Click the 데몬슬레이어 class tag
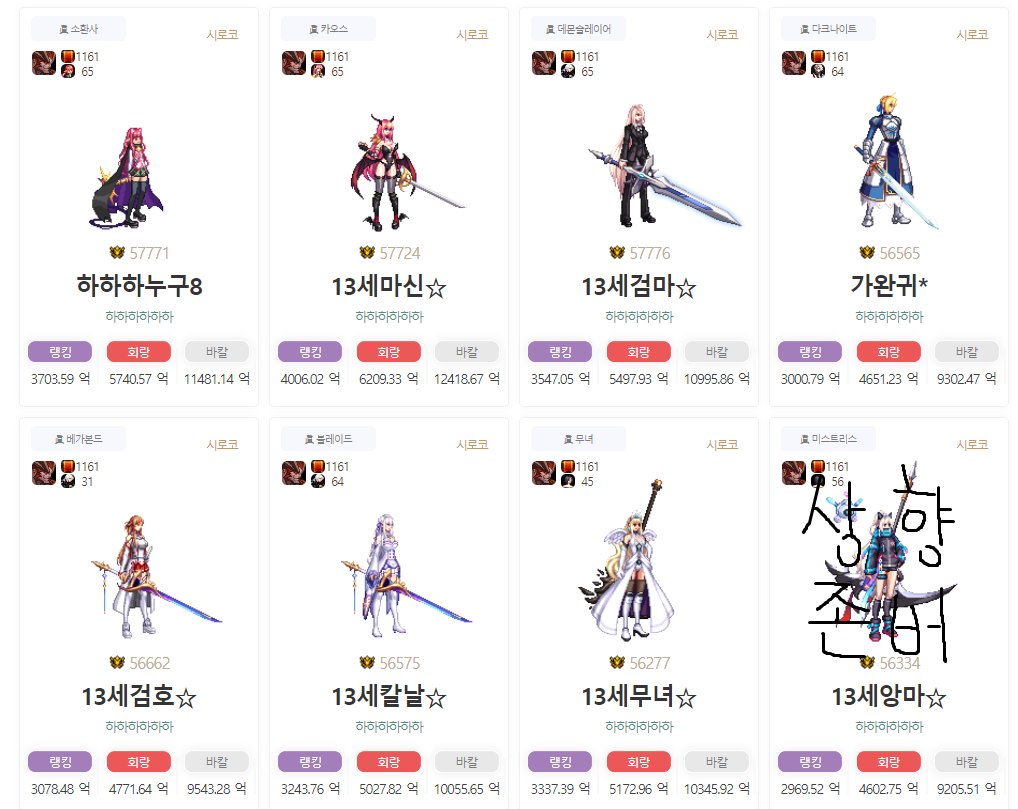Viewport: 1018px width, 809px height. click(x=578, y=29)
